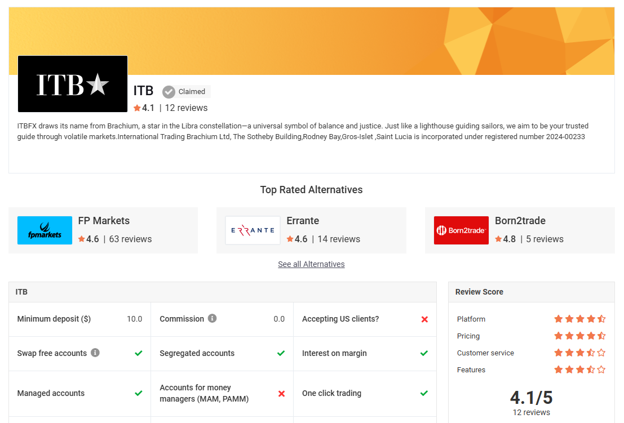The image size is (624, 423).
Task: Click the green check for One click trading
Action: point(424,393)
